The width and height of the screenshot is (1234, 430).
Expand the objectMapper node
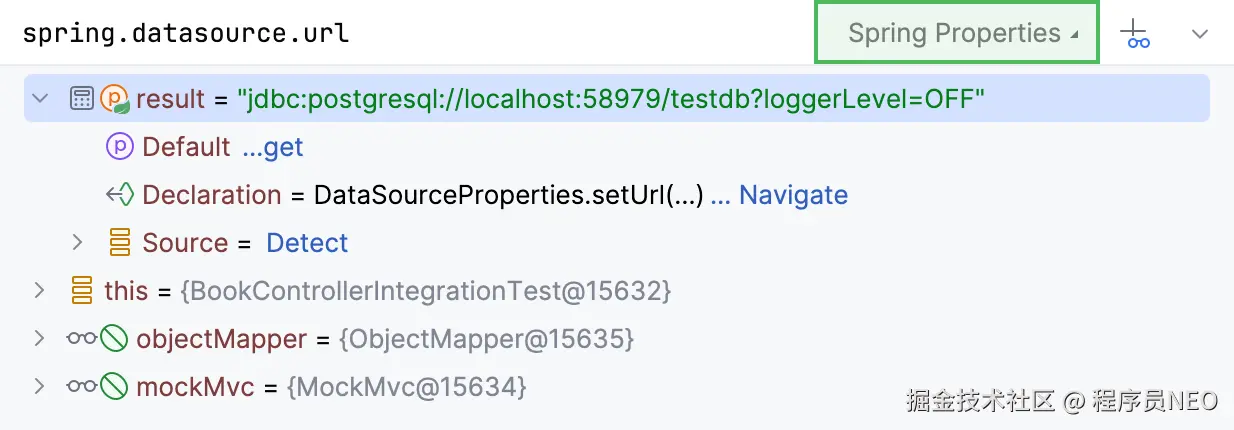coord(39,339)
